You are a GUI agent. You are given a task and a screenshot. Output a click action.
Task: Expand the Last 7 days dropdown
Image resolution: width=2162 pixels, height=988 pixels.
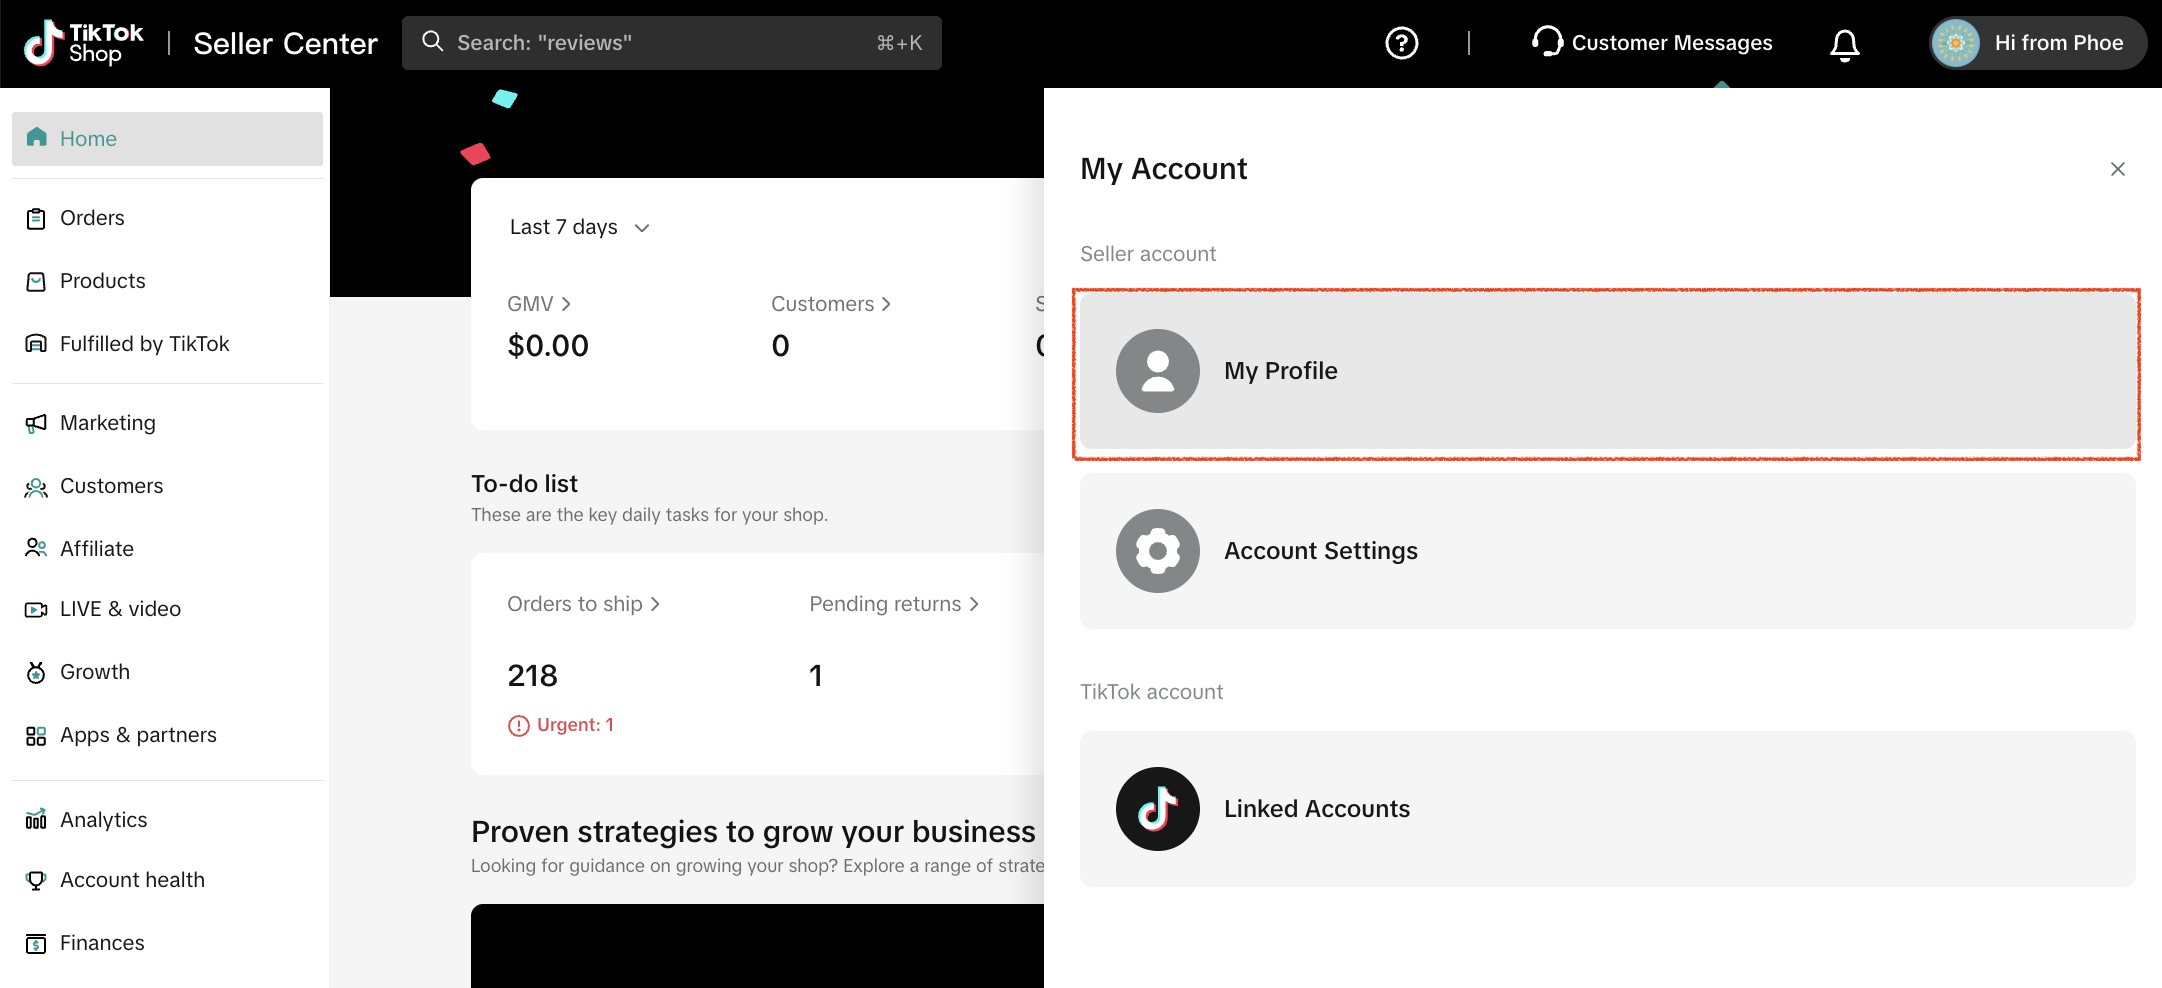pos(580,228)
